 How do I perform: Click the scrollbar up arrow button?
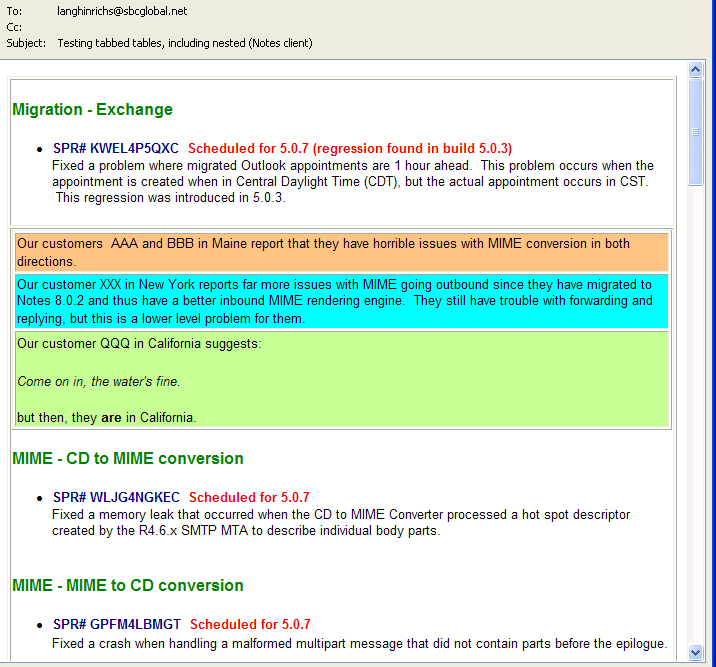click(696, 70)
